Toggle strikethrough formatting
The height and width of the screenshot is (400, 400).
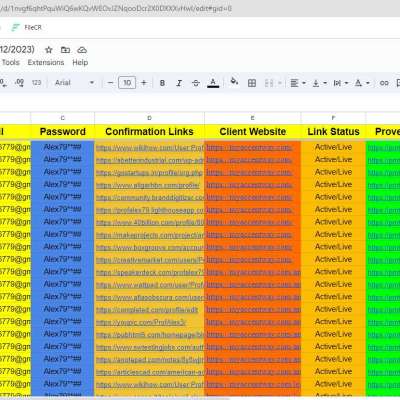[x=196, y=83]
